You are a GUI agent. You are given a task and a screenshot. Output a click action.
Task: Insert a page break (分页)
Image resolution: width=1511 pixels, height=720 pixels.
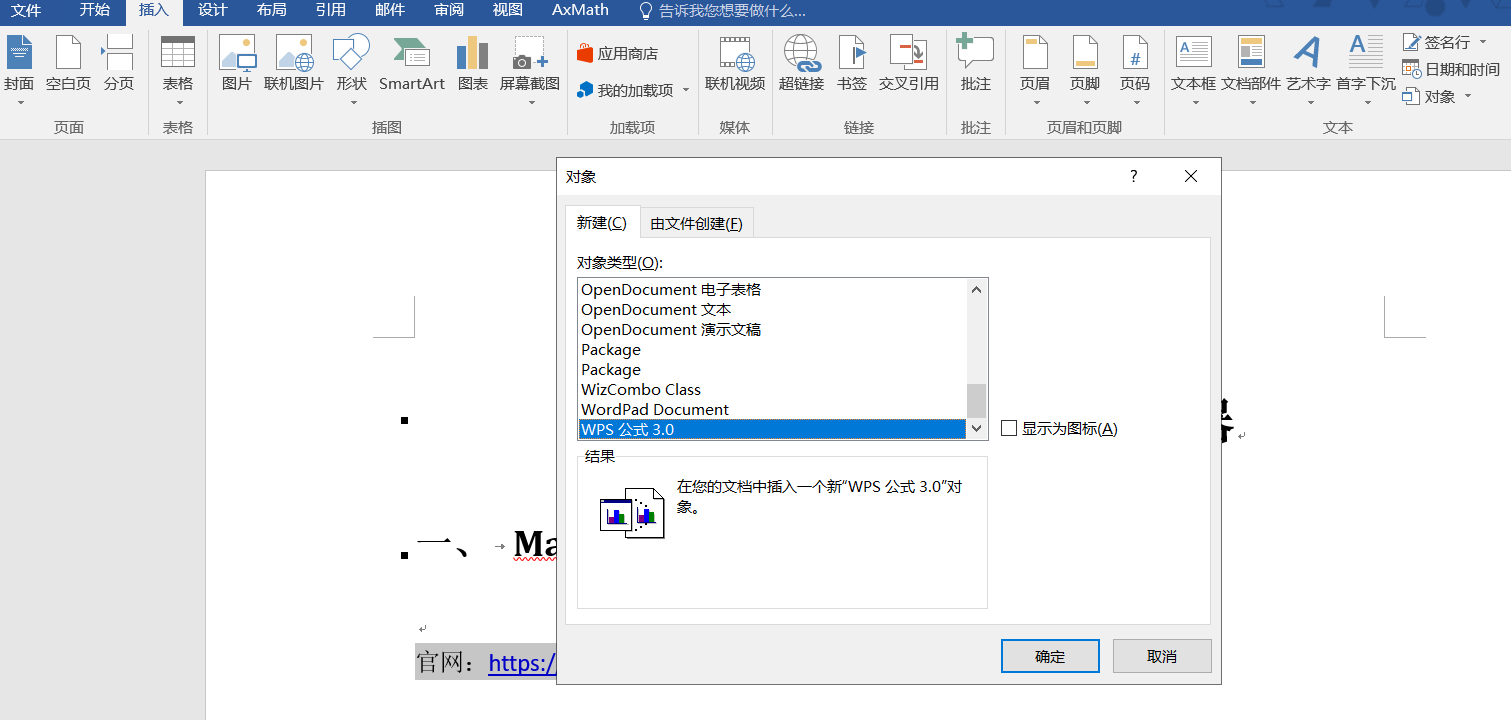coord(119,64)
